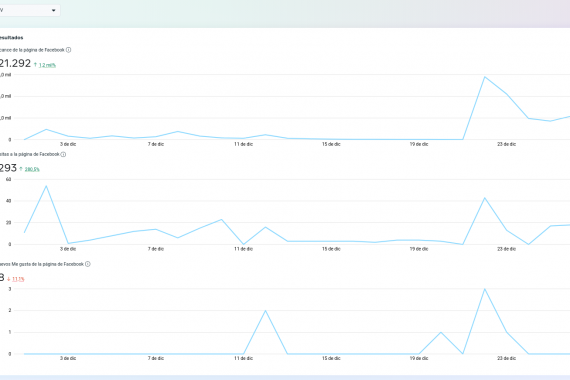This screenshot has height=380, width=570.
Task: Click the 19 de dic label on visits chart
Action: (x=419, y=249)
